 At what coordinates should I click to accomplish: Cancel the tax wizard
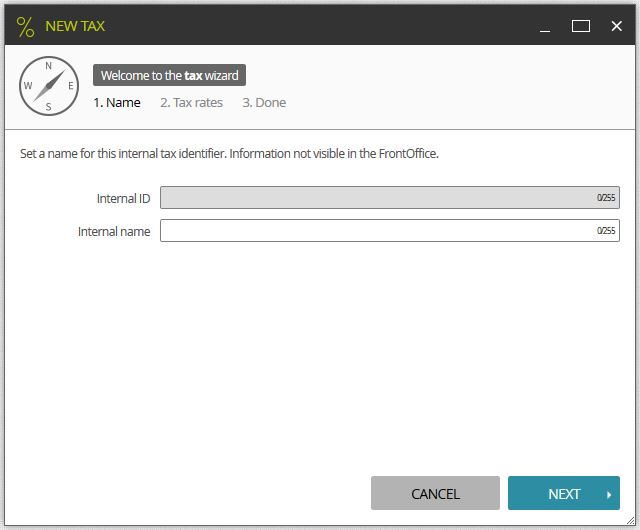pyautogui.click(x=435, y=493)
